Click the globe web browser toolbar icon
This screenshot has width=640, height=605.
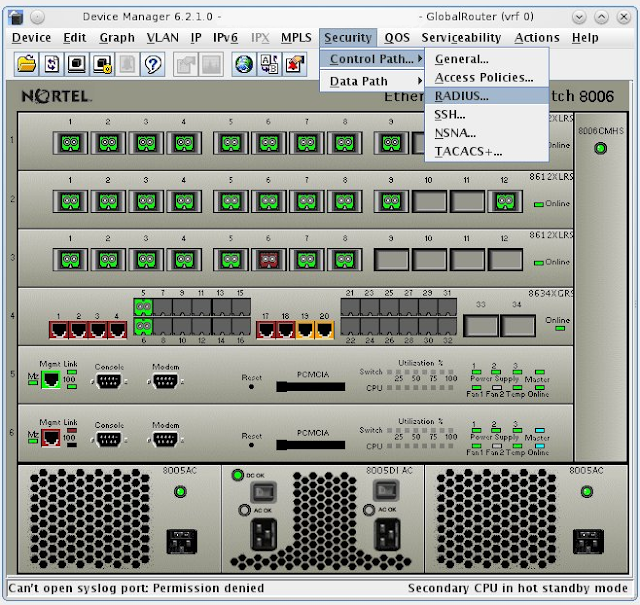pyautogui.click(x=244, y=64)
